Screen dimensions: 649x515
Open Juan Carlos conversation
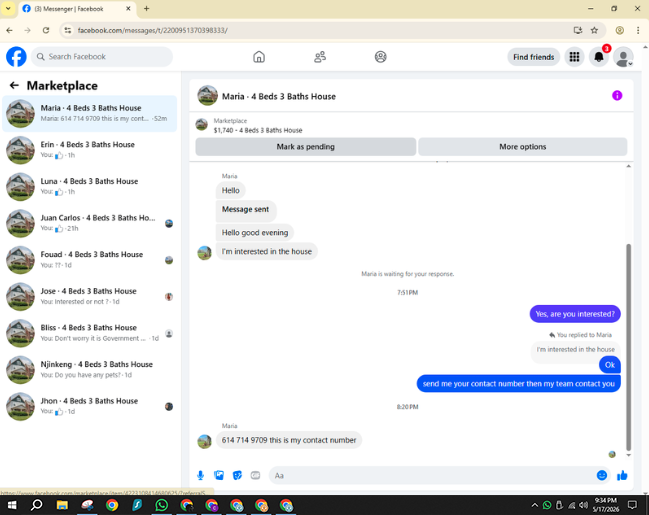[x=89, y=223]
